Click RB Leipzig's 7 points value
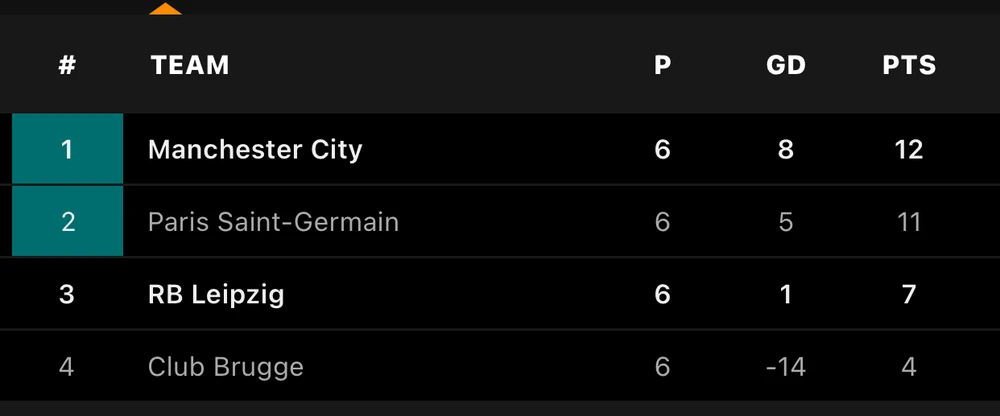The height and width of the screenshot is (416, 1000). click(909, 295)
